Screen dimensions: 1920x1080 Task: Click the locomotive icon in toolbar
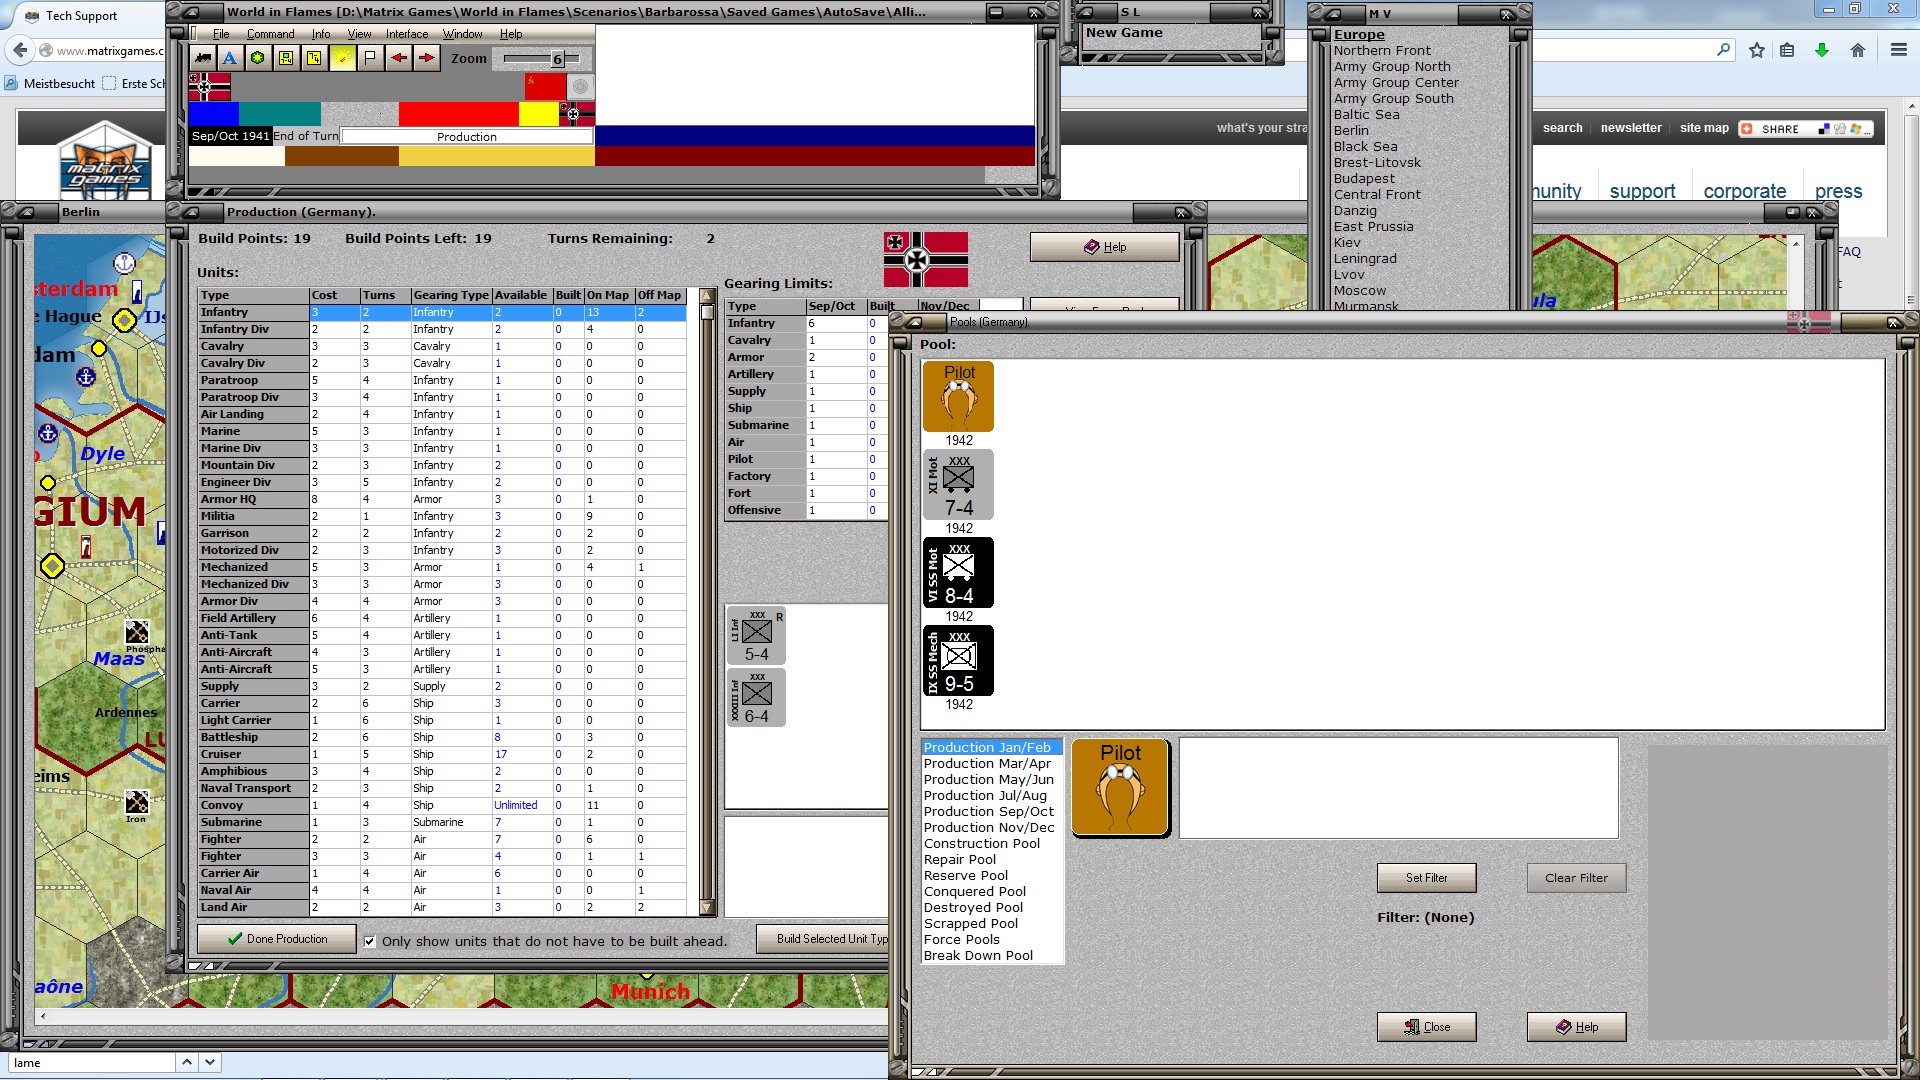tap(203, 58)
